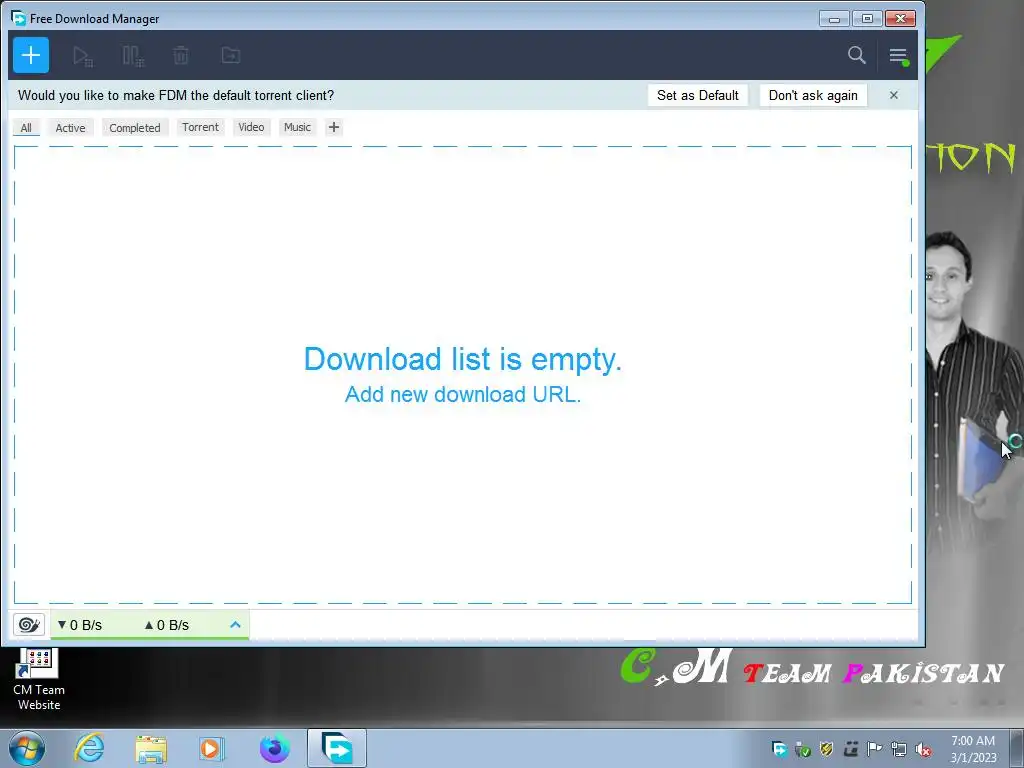The height and width of the screenshot is (768, 1024).
Task: Click the taskbar clock showing 7:00 AM
Action: [973, 749]
